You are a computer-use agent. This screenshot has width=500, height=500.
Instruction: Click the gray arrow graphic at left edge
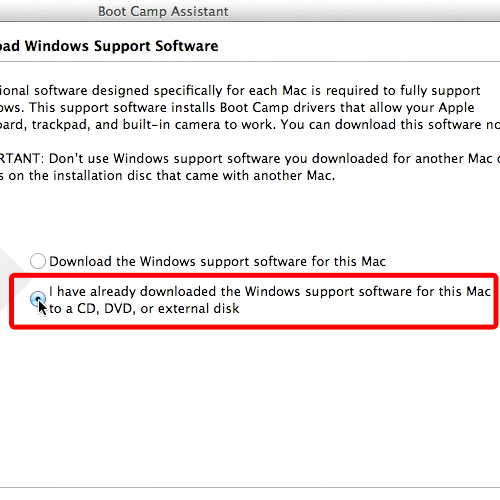tap(12, 279)
